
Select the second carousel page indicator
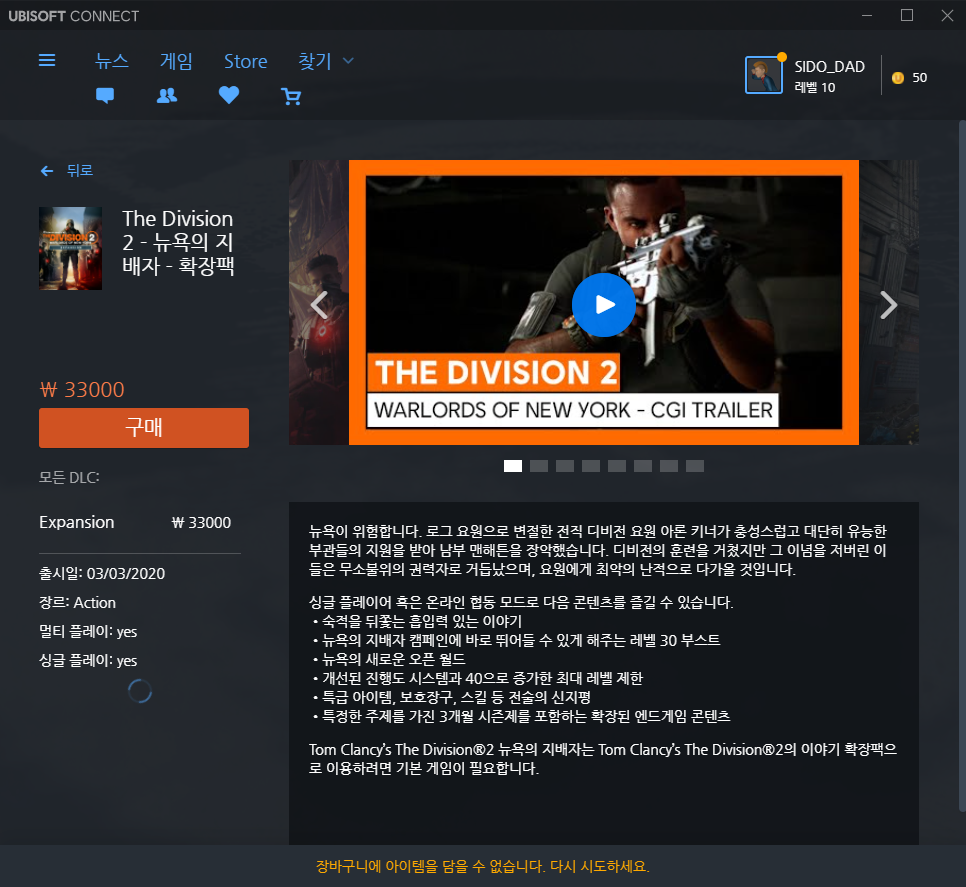coord(538,466)
